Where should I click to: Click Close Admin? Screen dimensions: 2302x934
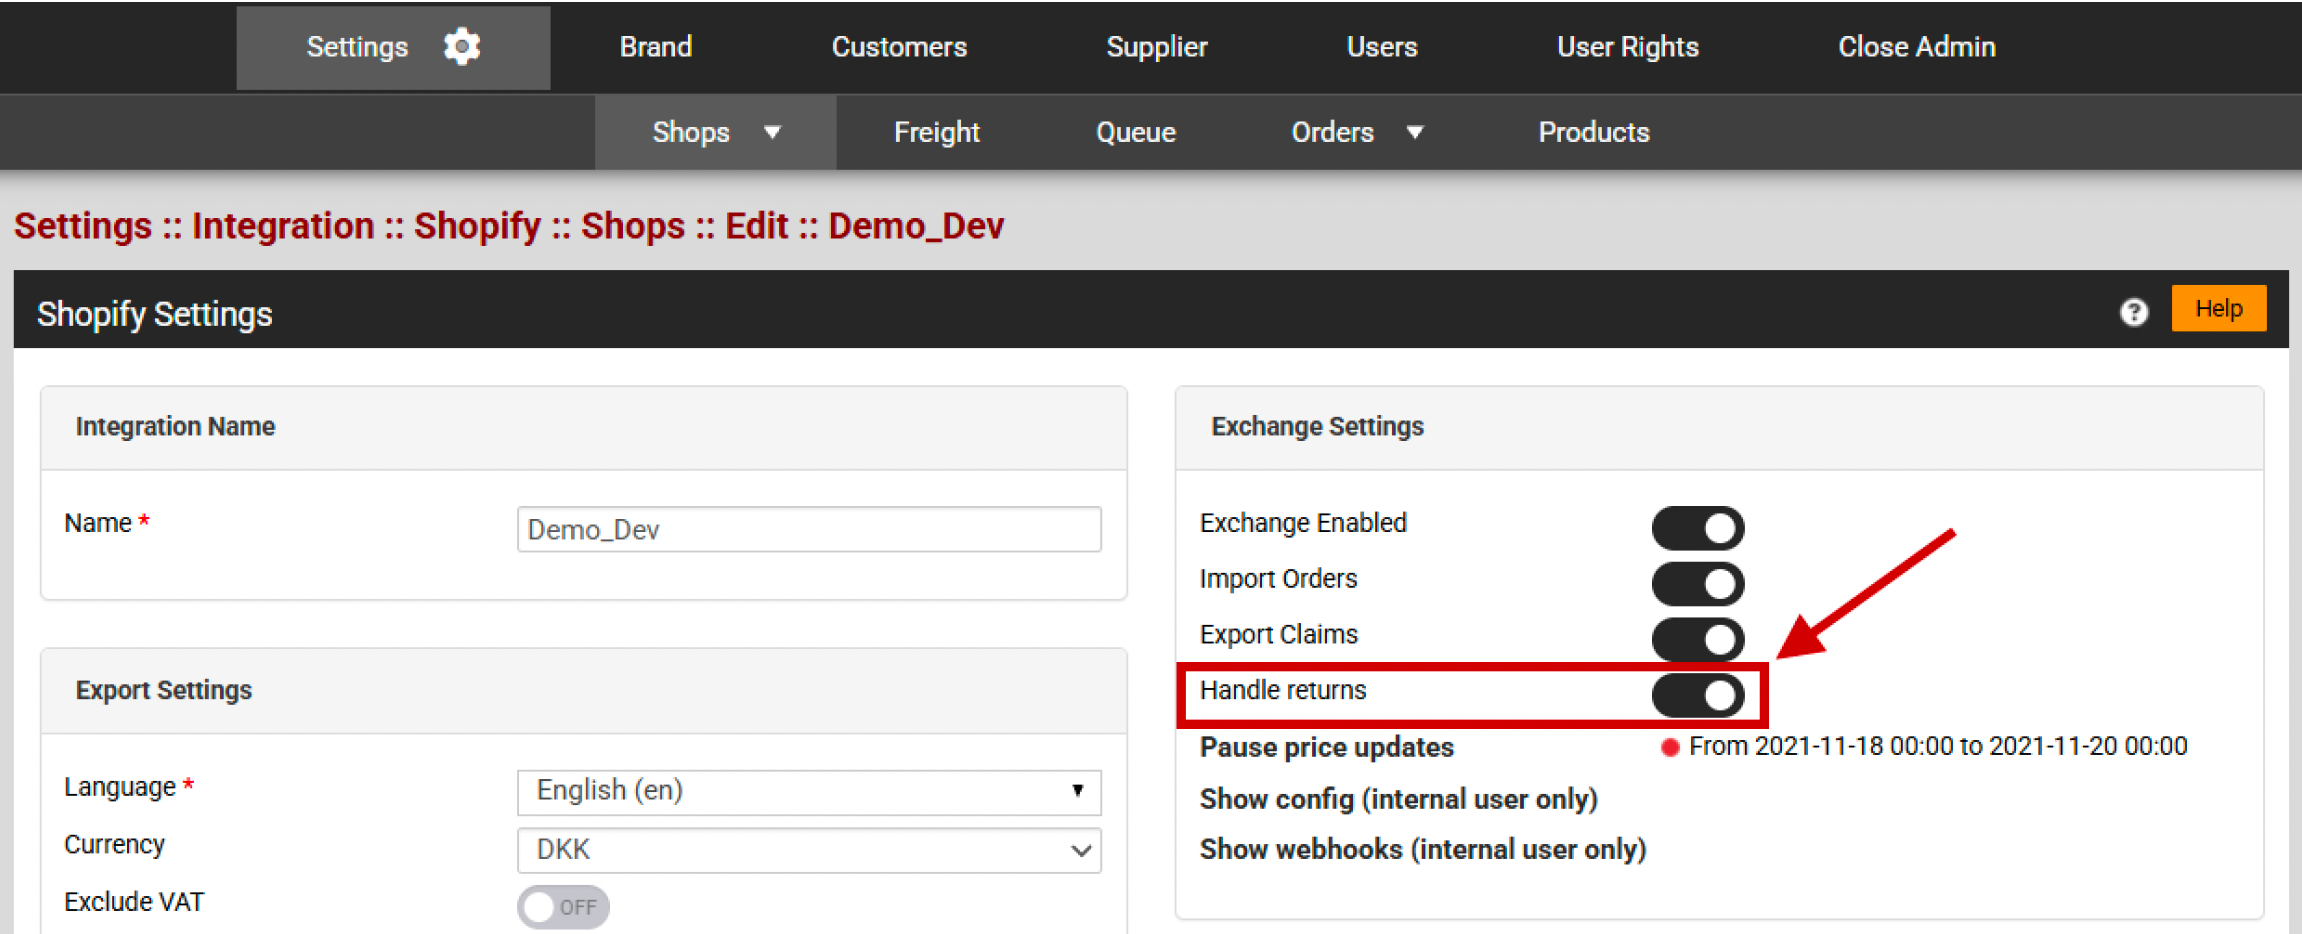1917,47
